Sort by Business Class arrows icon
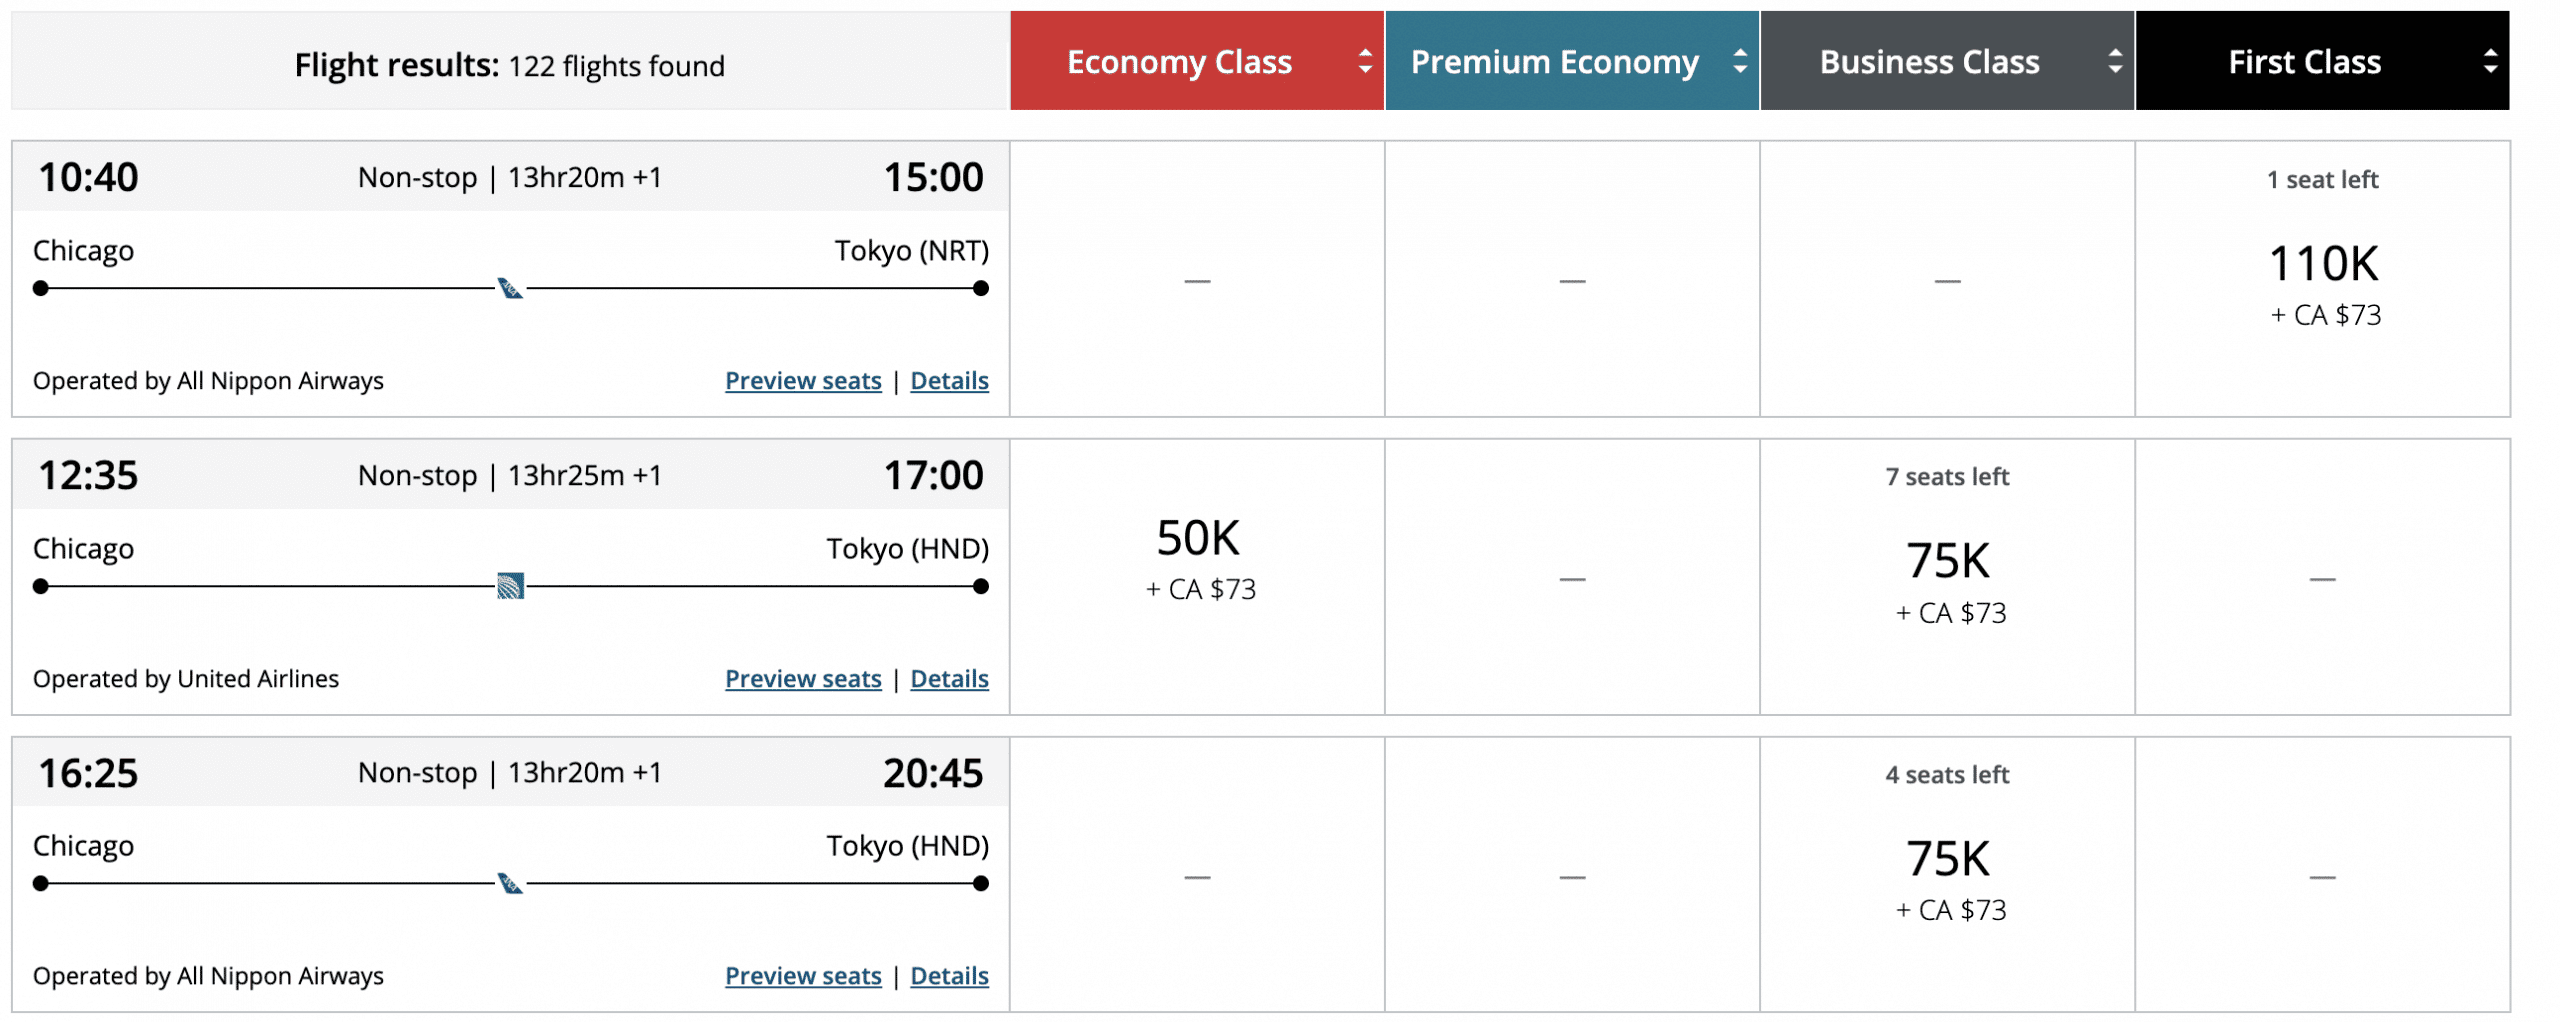The width and height of the screenshot is (2560, 1022). 2114,62
